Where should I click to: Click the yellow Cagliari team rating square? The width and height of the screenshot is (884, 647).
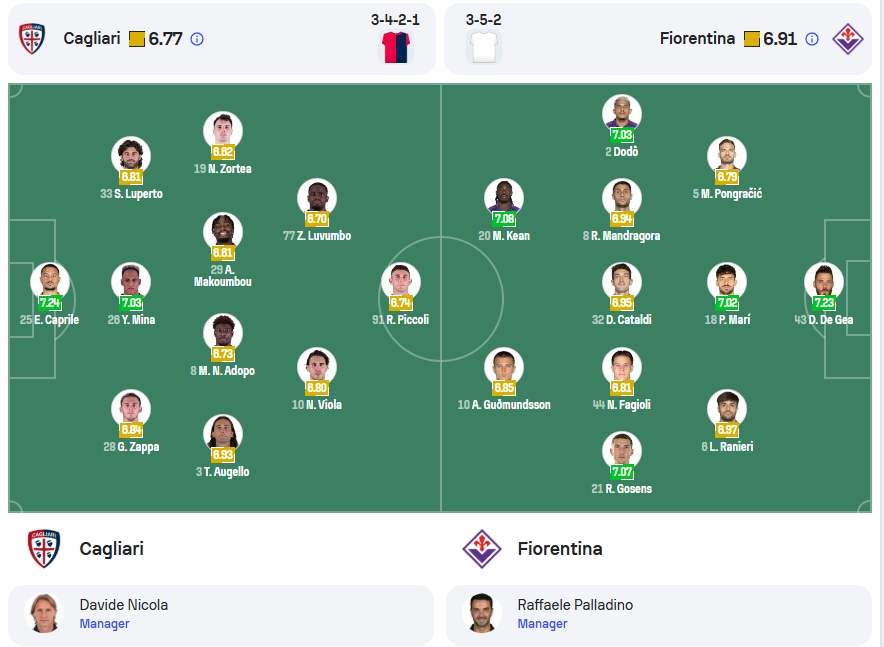tap(137, 39)
